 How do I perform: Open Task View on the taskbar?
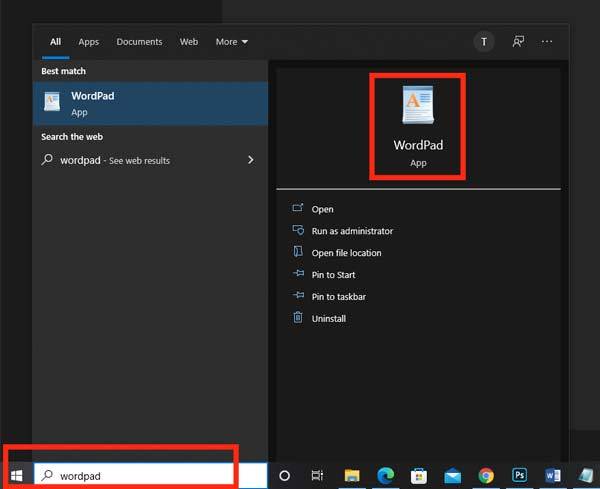pos(317,476)
